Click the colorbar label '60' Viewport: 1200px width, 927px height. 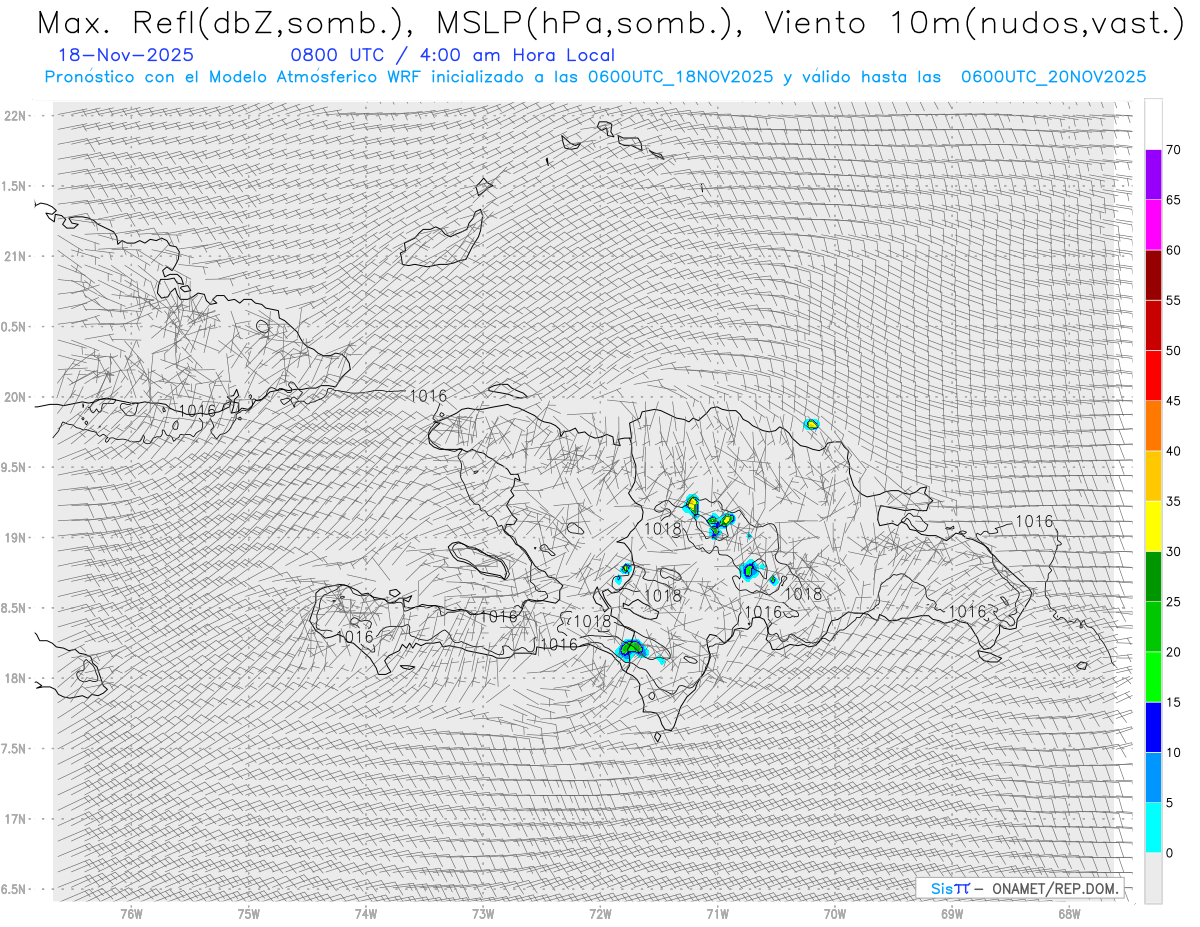(1173, 250)
